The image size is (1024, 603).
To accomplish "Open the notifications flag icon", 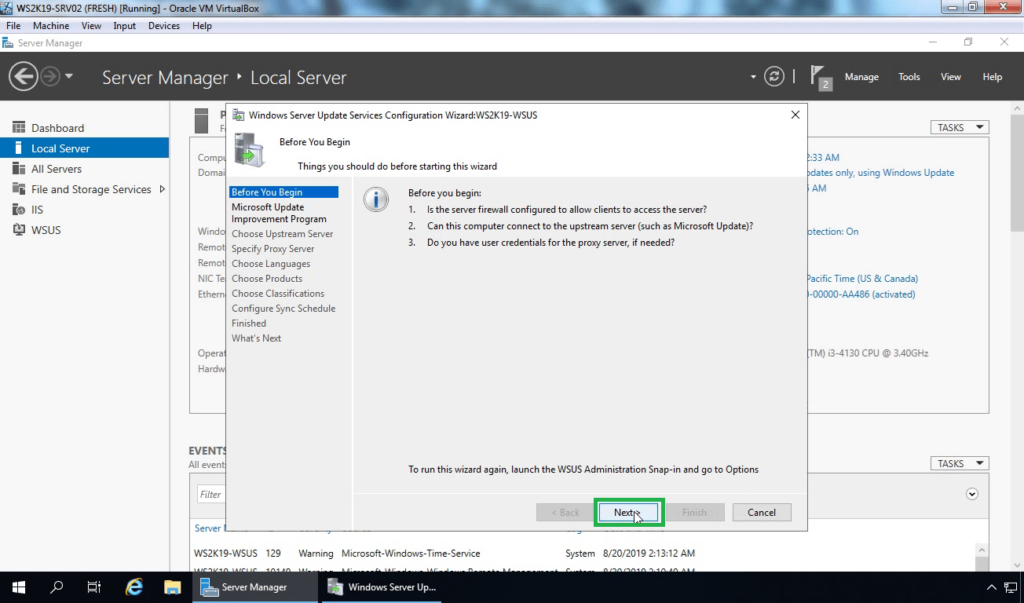I will point(820,77).
